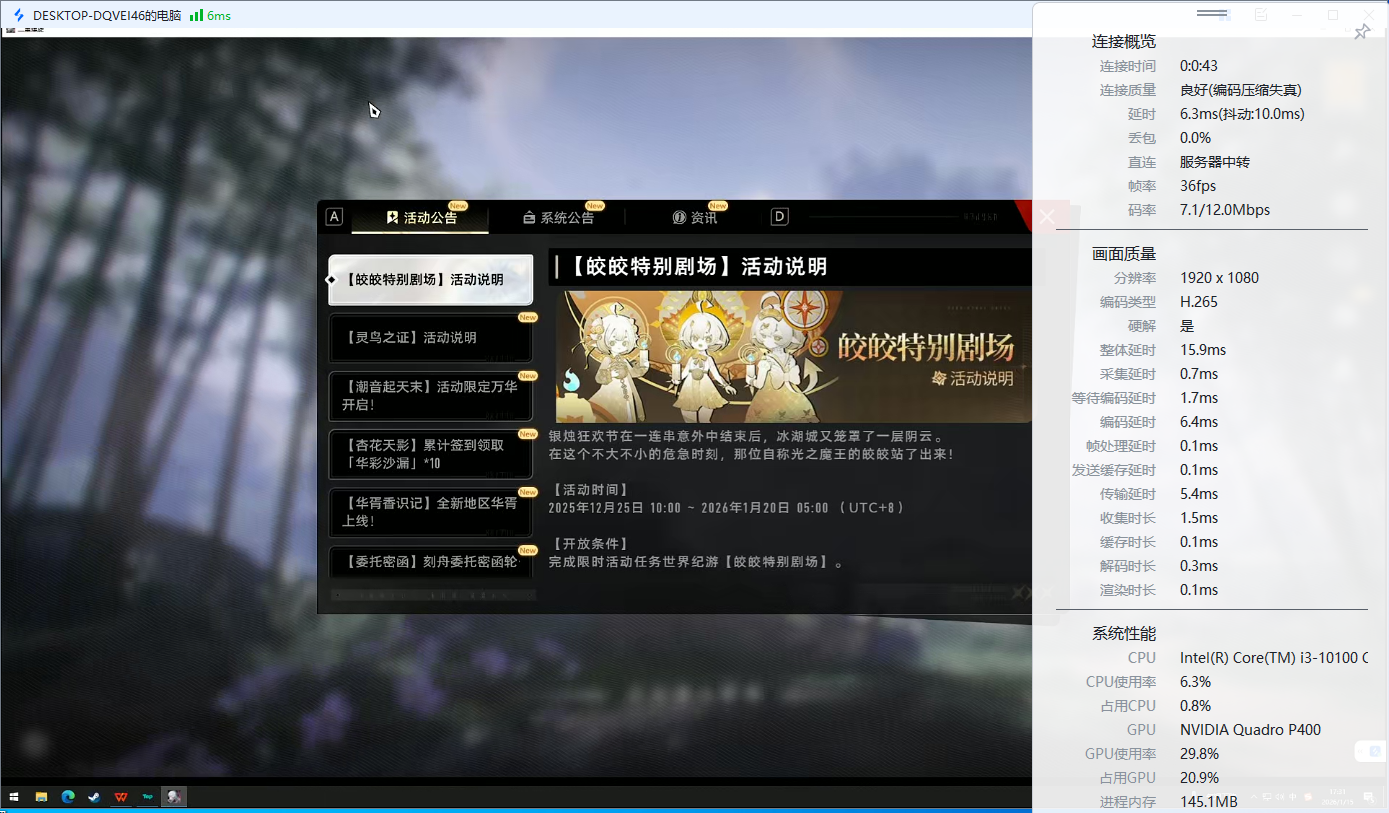
Task: Launch Microsoft Edge from the taskbar
Action: pos(68,796)
